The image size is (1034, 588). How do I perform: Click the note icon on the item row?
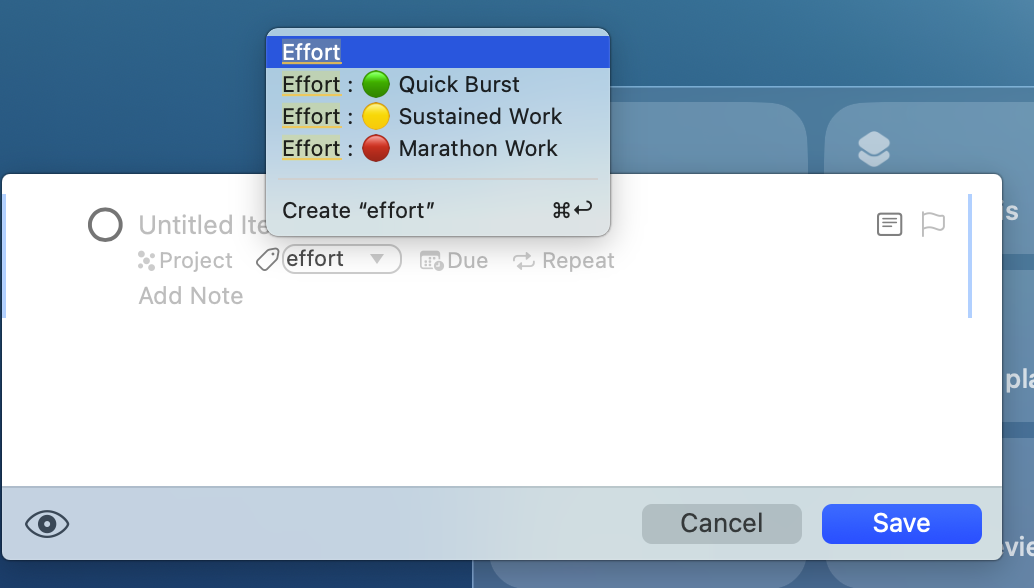(x=889, y=224)
